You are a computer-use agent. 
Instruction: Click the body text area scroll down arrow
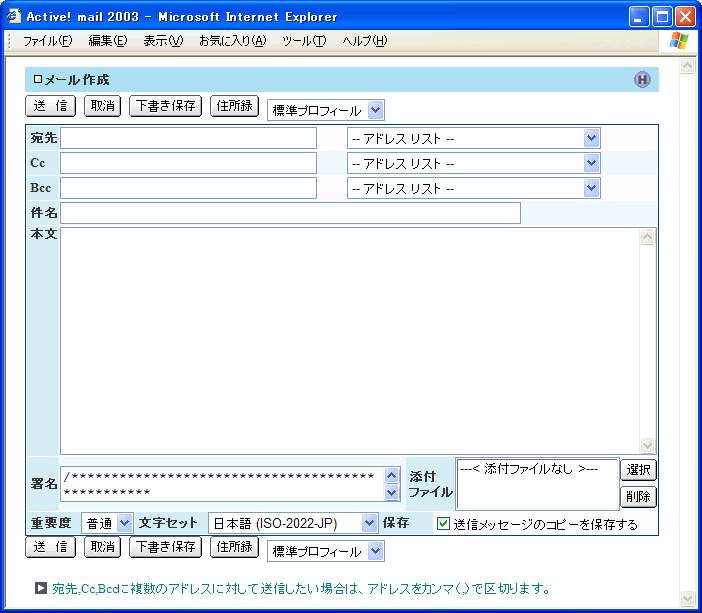coord(647,445)
